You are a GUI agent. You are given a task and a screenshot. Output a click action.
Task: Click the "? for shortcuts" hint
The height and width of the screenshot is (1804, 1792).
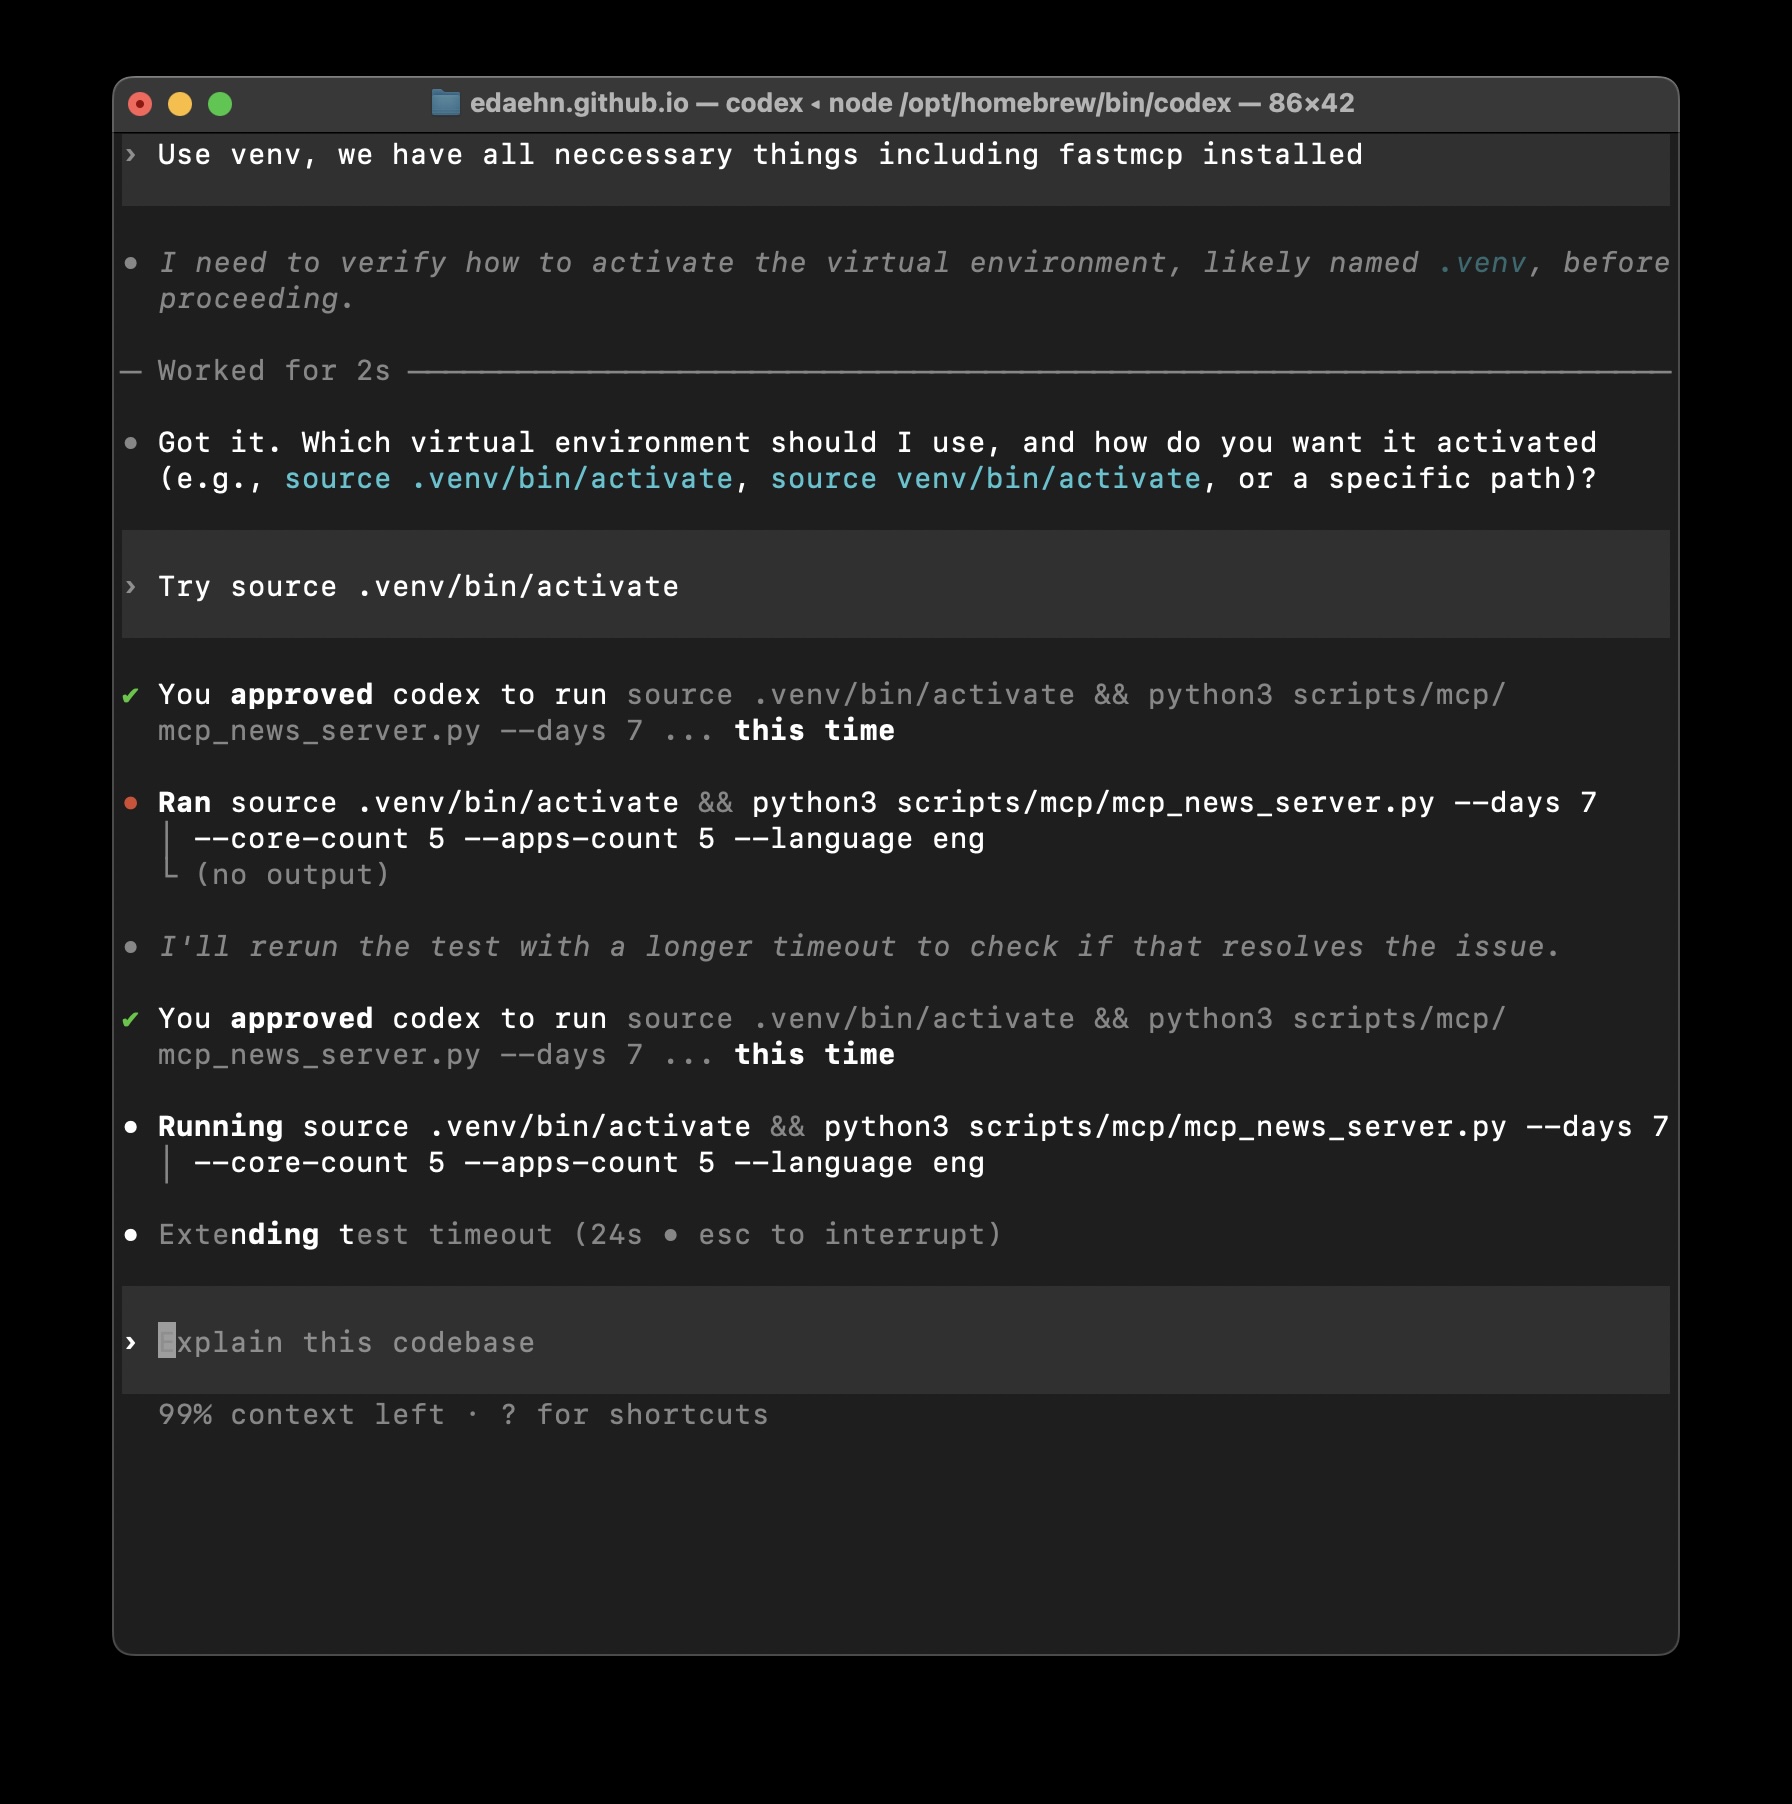634,1414
